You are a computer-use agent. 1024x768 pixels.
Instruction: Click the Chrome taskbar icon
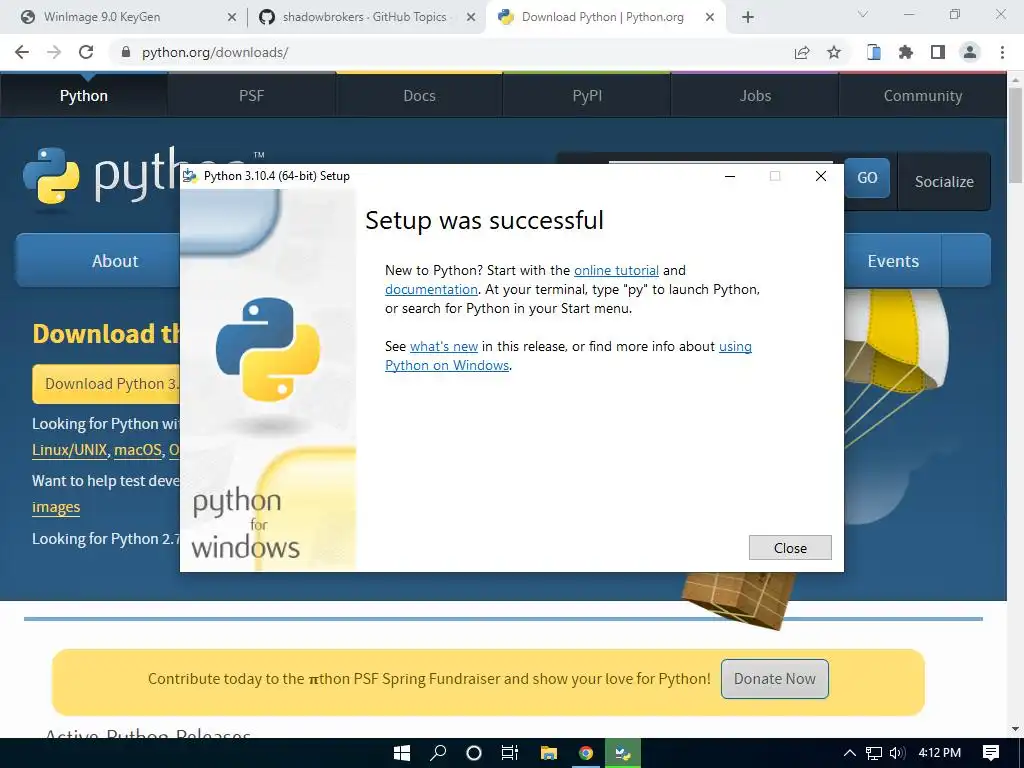pos(586,753)
